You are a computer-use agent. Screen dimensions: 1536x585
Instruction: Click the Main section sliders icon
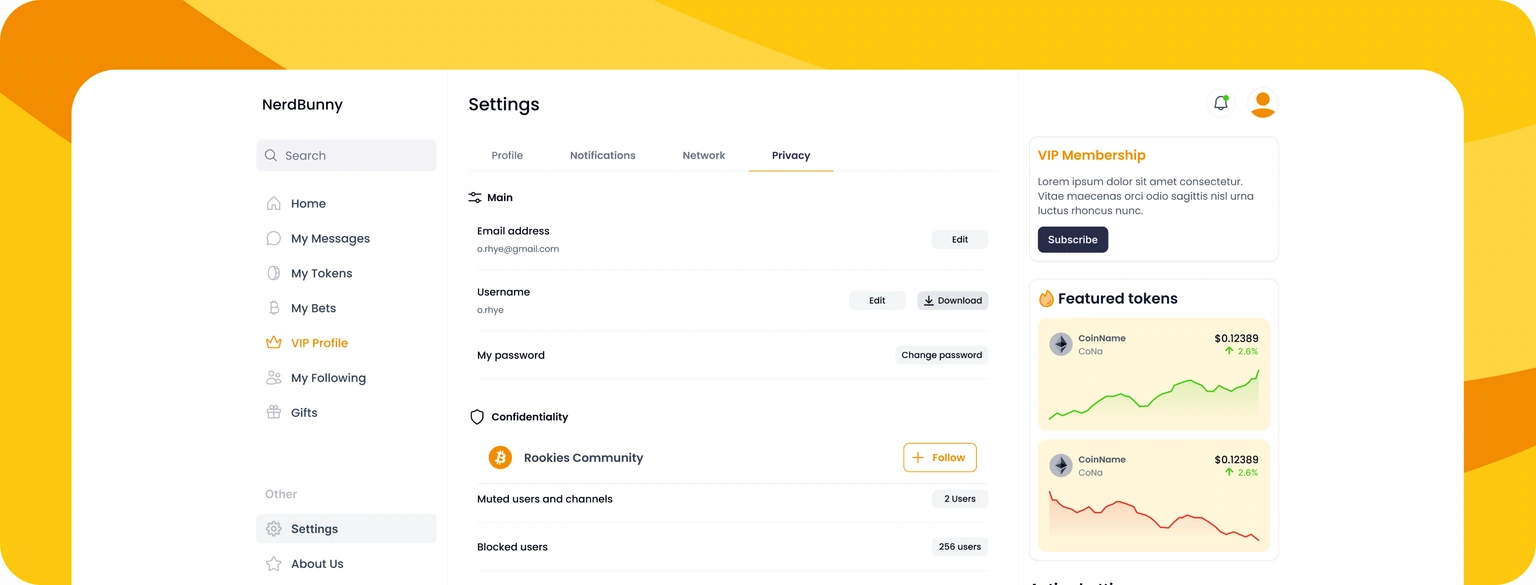click(x=475, y=198)
